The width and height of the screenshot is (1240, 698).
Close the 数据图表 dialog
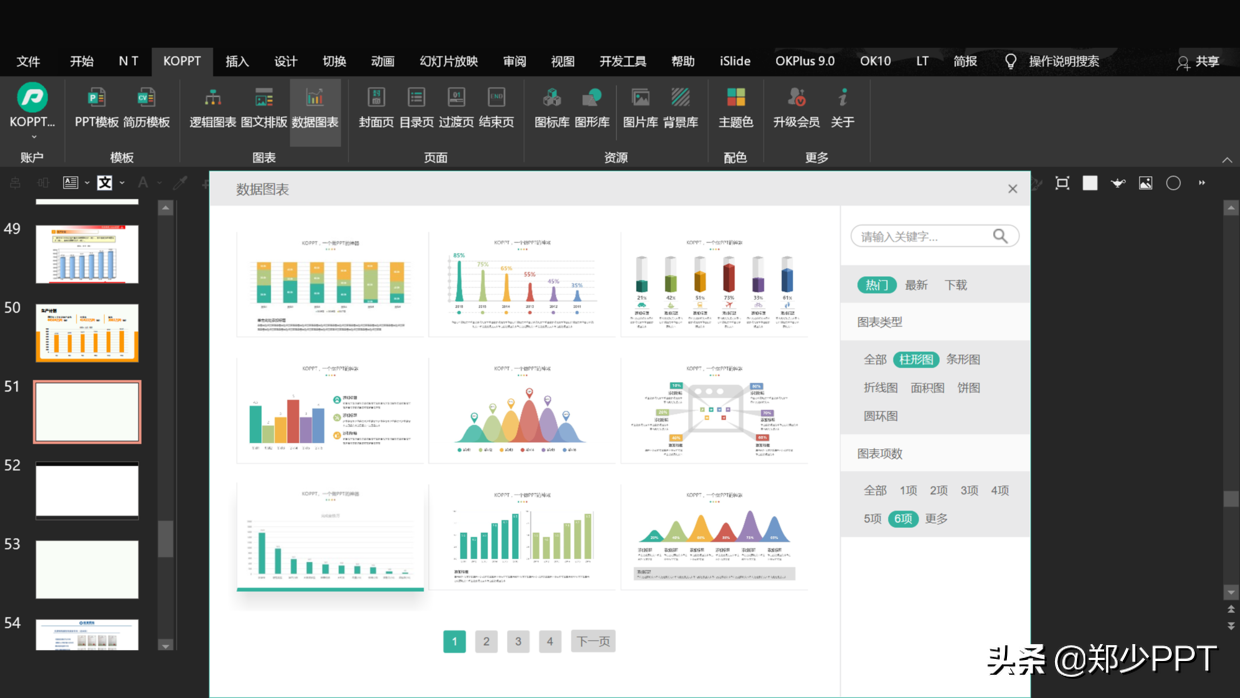click(1012, 188)
